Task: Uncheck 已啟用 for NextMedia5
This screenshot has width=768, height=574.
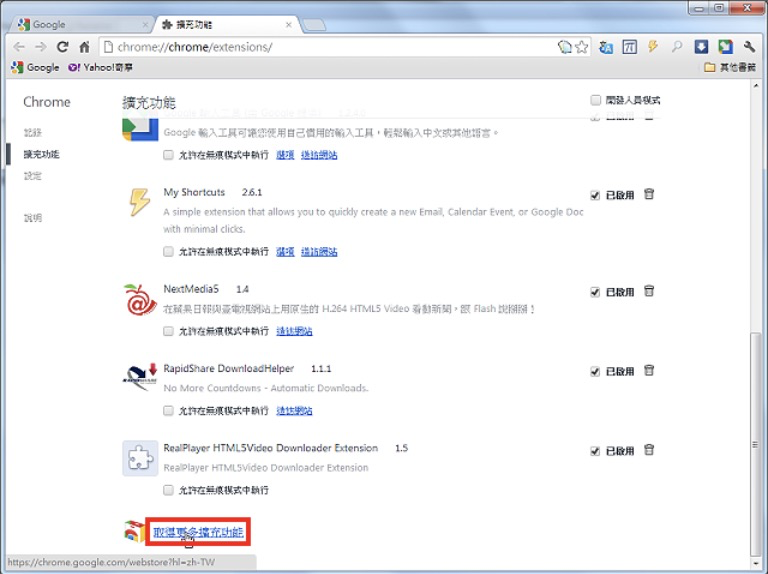Action: [595, 292]
